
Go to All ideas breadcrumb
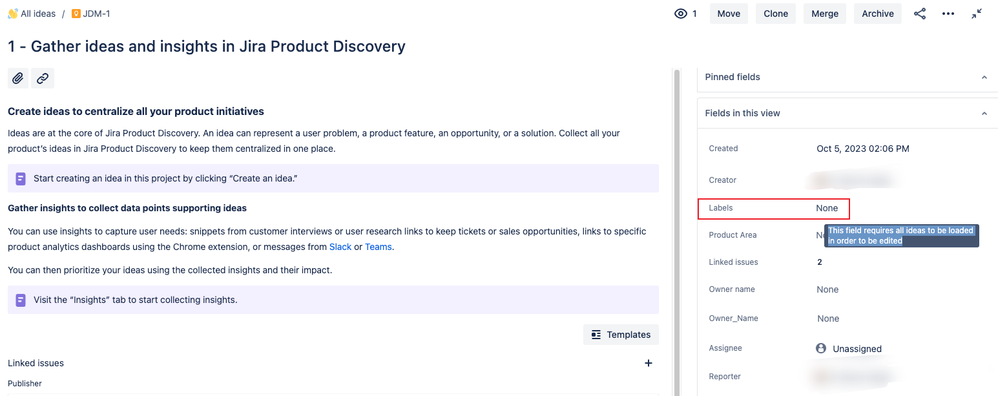tap(32, 13)
